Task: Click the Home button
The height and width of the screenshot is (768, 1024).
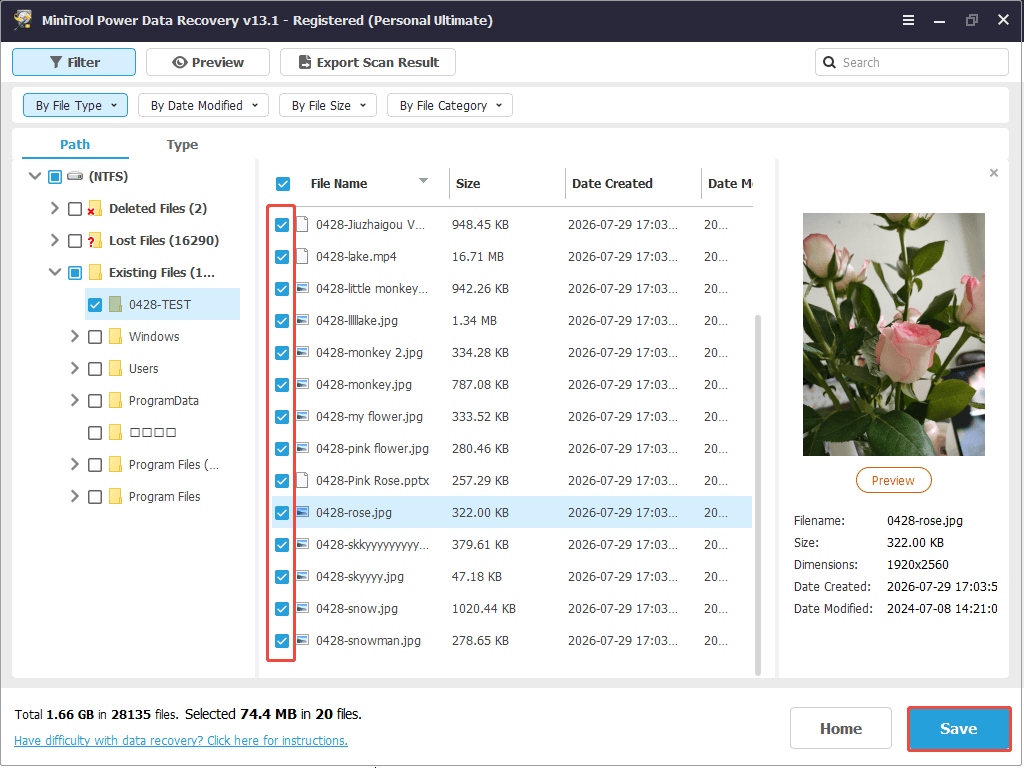Action: (x=840, y=728)
